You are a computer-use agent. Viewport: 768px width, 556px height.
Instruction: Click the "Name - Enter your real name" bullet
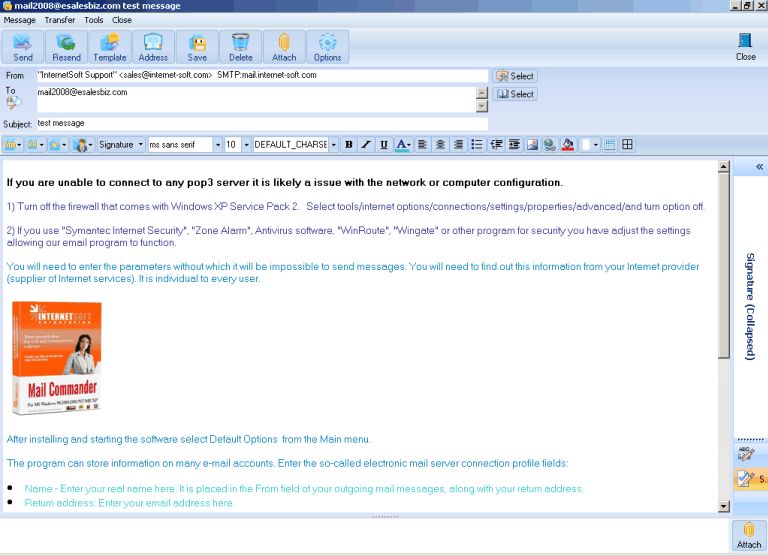[x=304, y=489]
